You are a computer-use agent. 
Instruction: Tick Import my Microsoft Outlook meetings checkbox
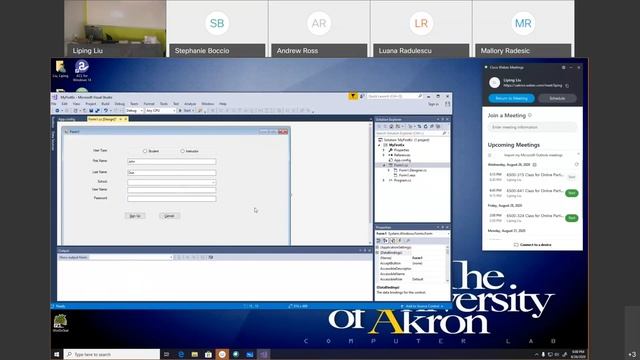(490, 155)
